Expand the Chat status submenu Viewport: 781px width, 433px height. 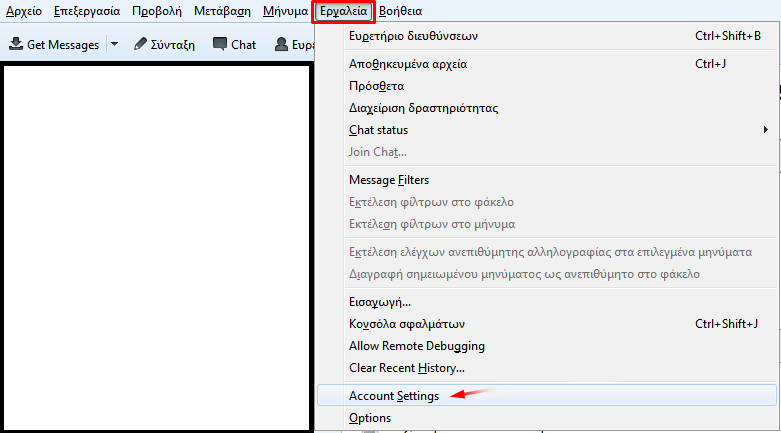click(x=547, y=130)
